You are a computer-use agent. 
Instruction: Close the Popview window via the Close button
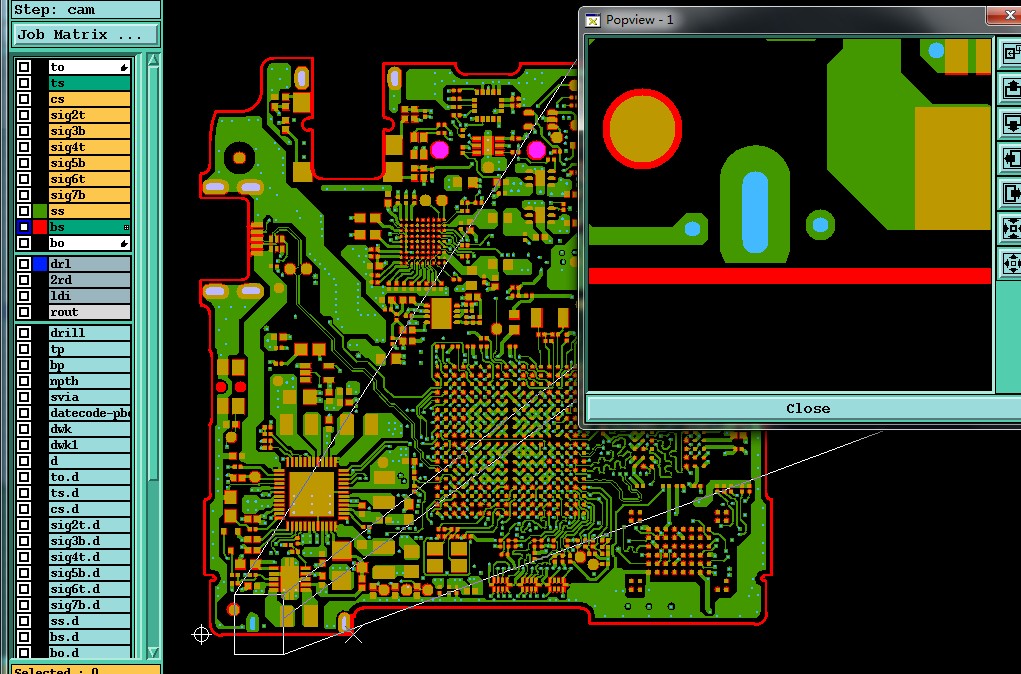[x=805, y=408]
